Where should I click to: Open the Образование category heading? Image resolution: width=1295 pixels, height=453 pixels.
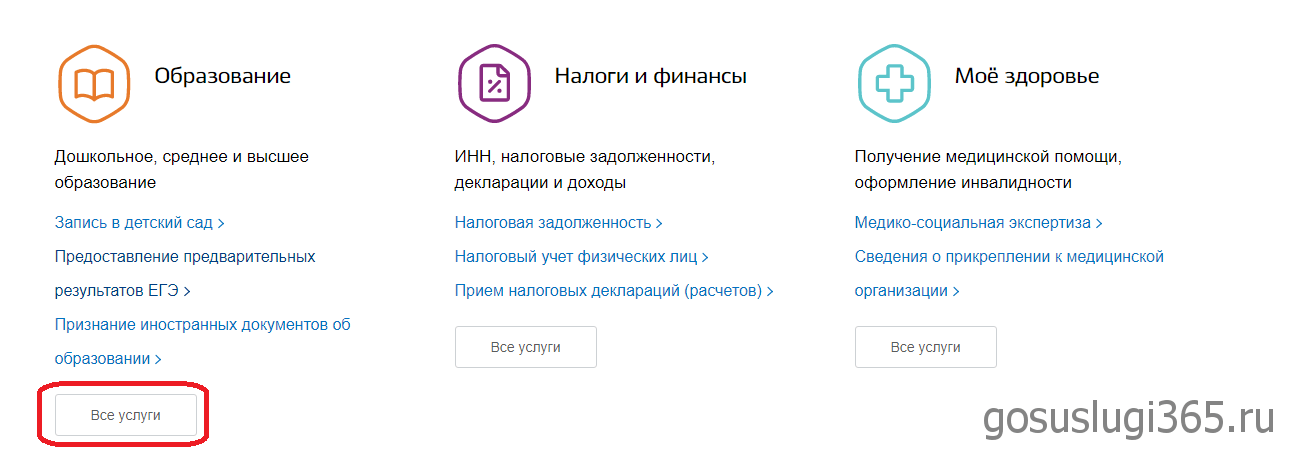pos(222,76)
